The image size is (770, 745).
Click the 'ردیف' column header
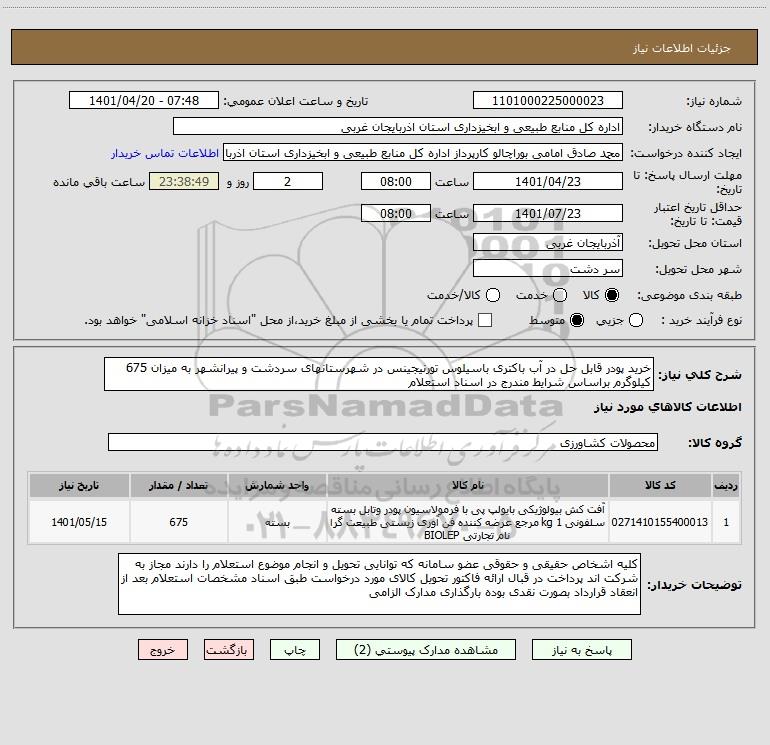[726, 485]
